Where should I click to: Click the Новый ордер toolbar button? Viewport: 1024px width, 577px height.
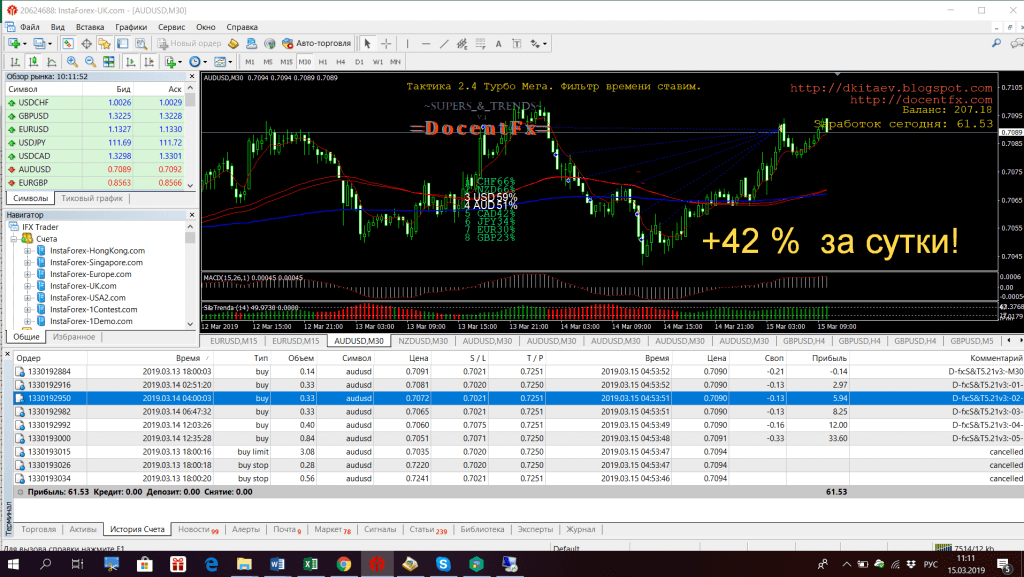click(189, 44)
